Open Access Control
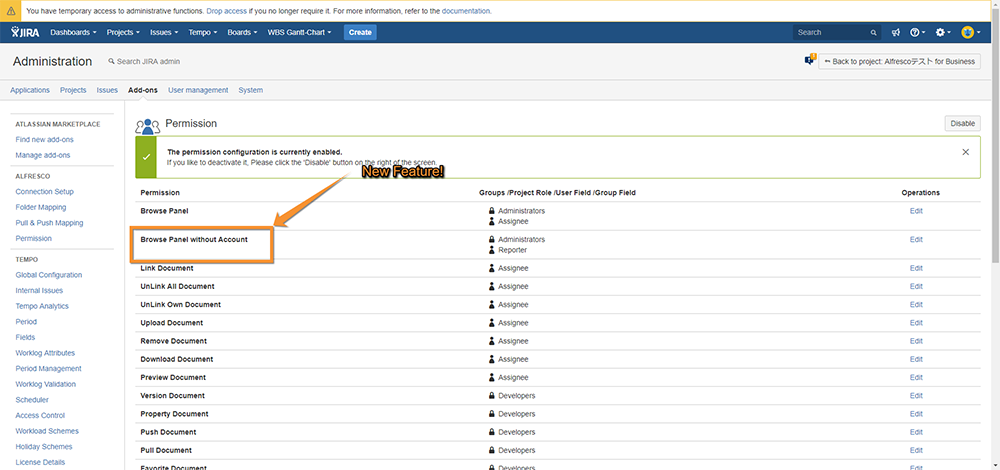 coord(40,415)
